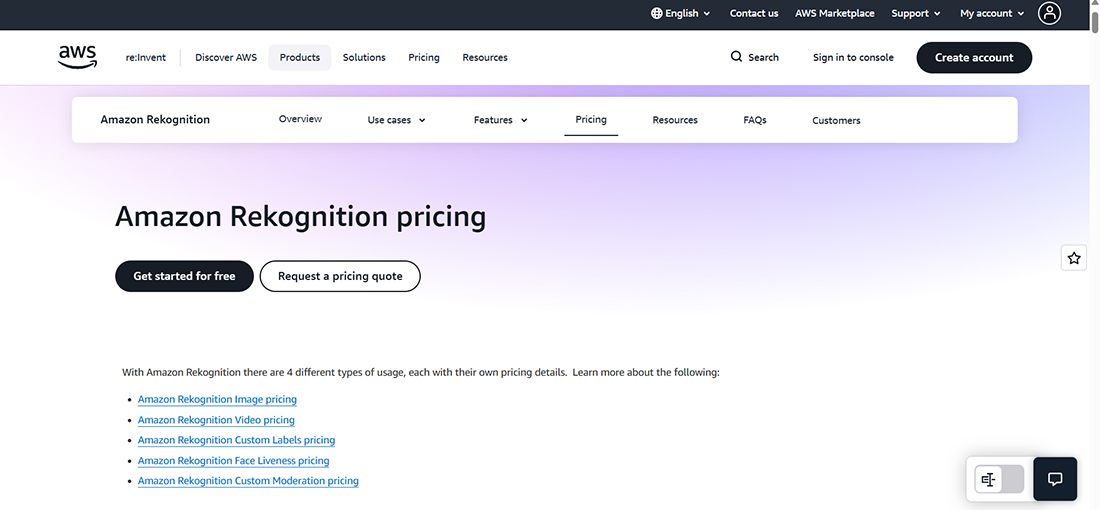Open the Discover AWS menu

pos(226,58)
